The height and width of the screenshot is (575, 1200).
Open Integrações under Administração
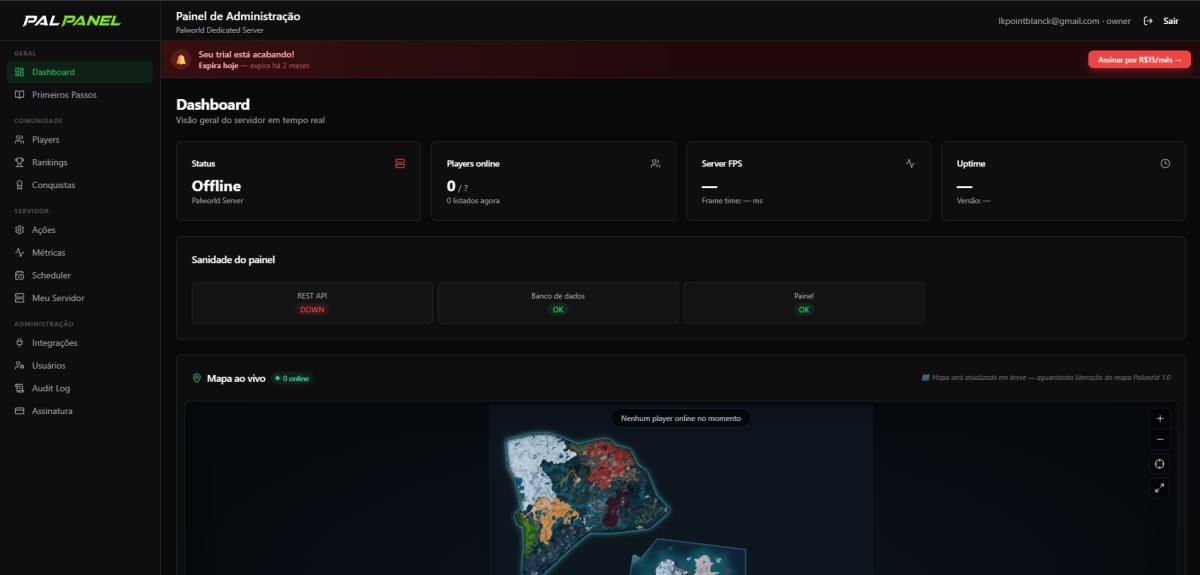click(x=80, y=343)
